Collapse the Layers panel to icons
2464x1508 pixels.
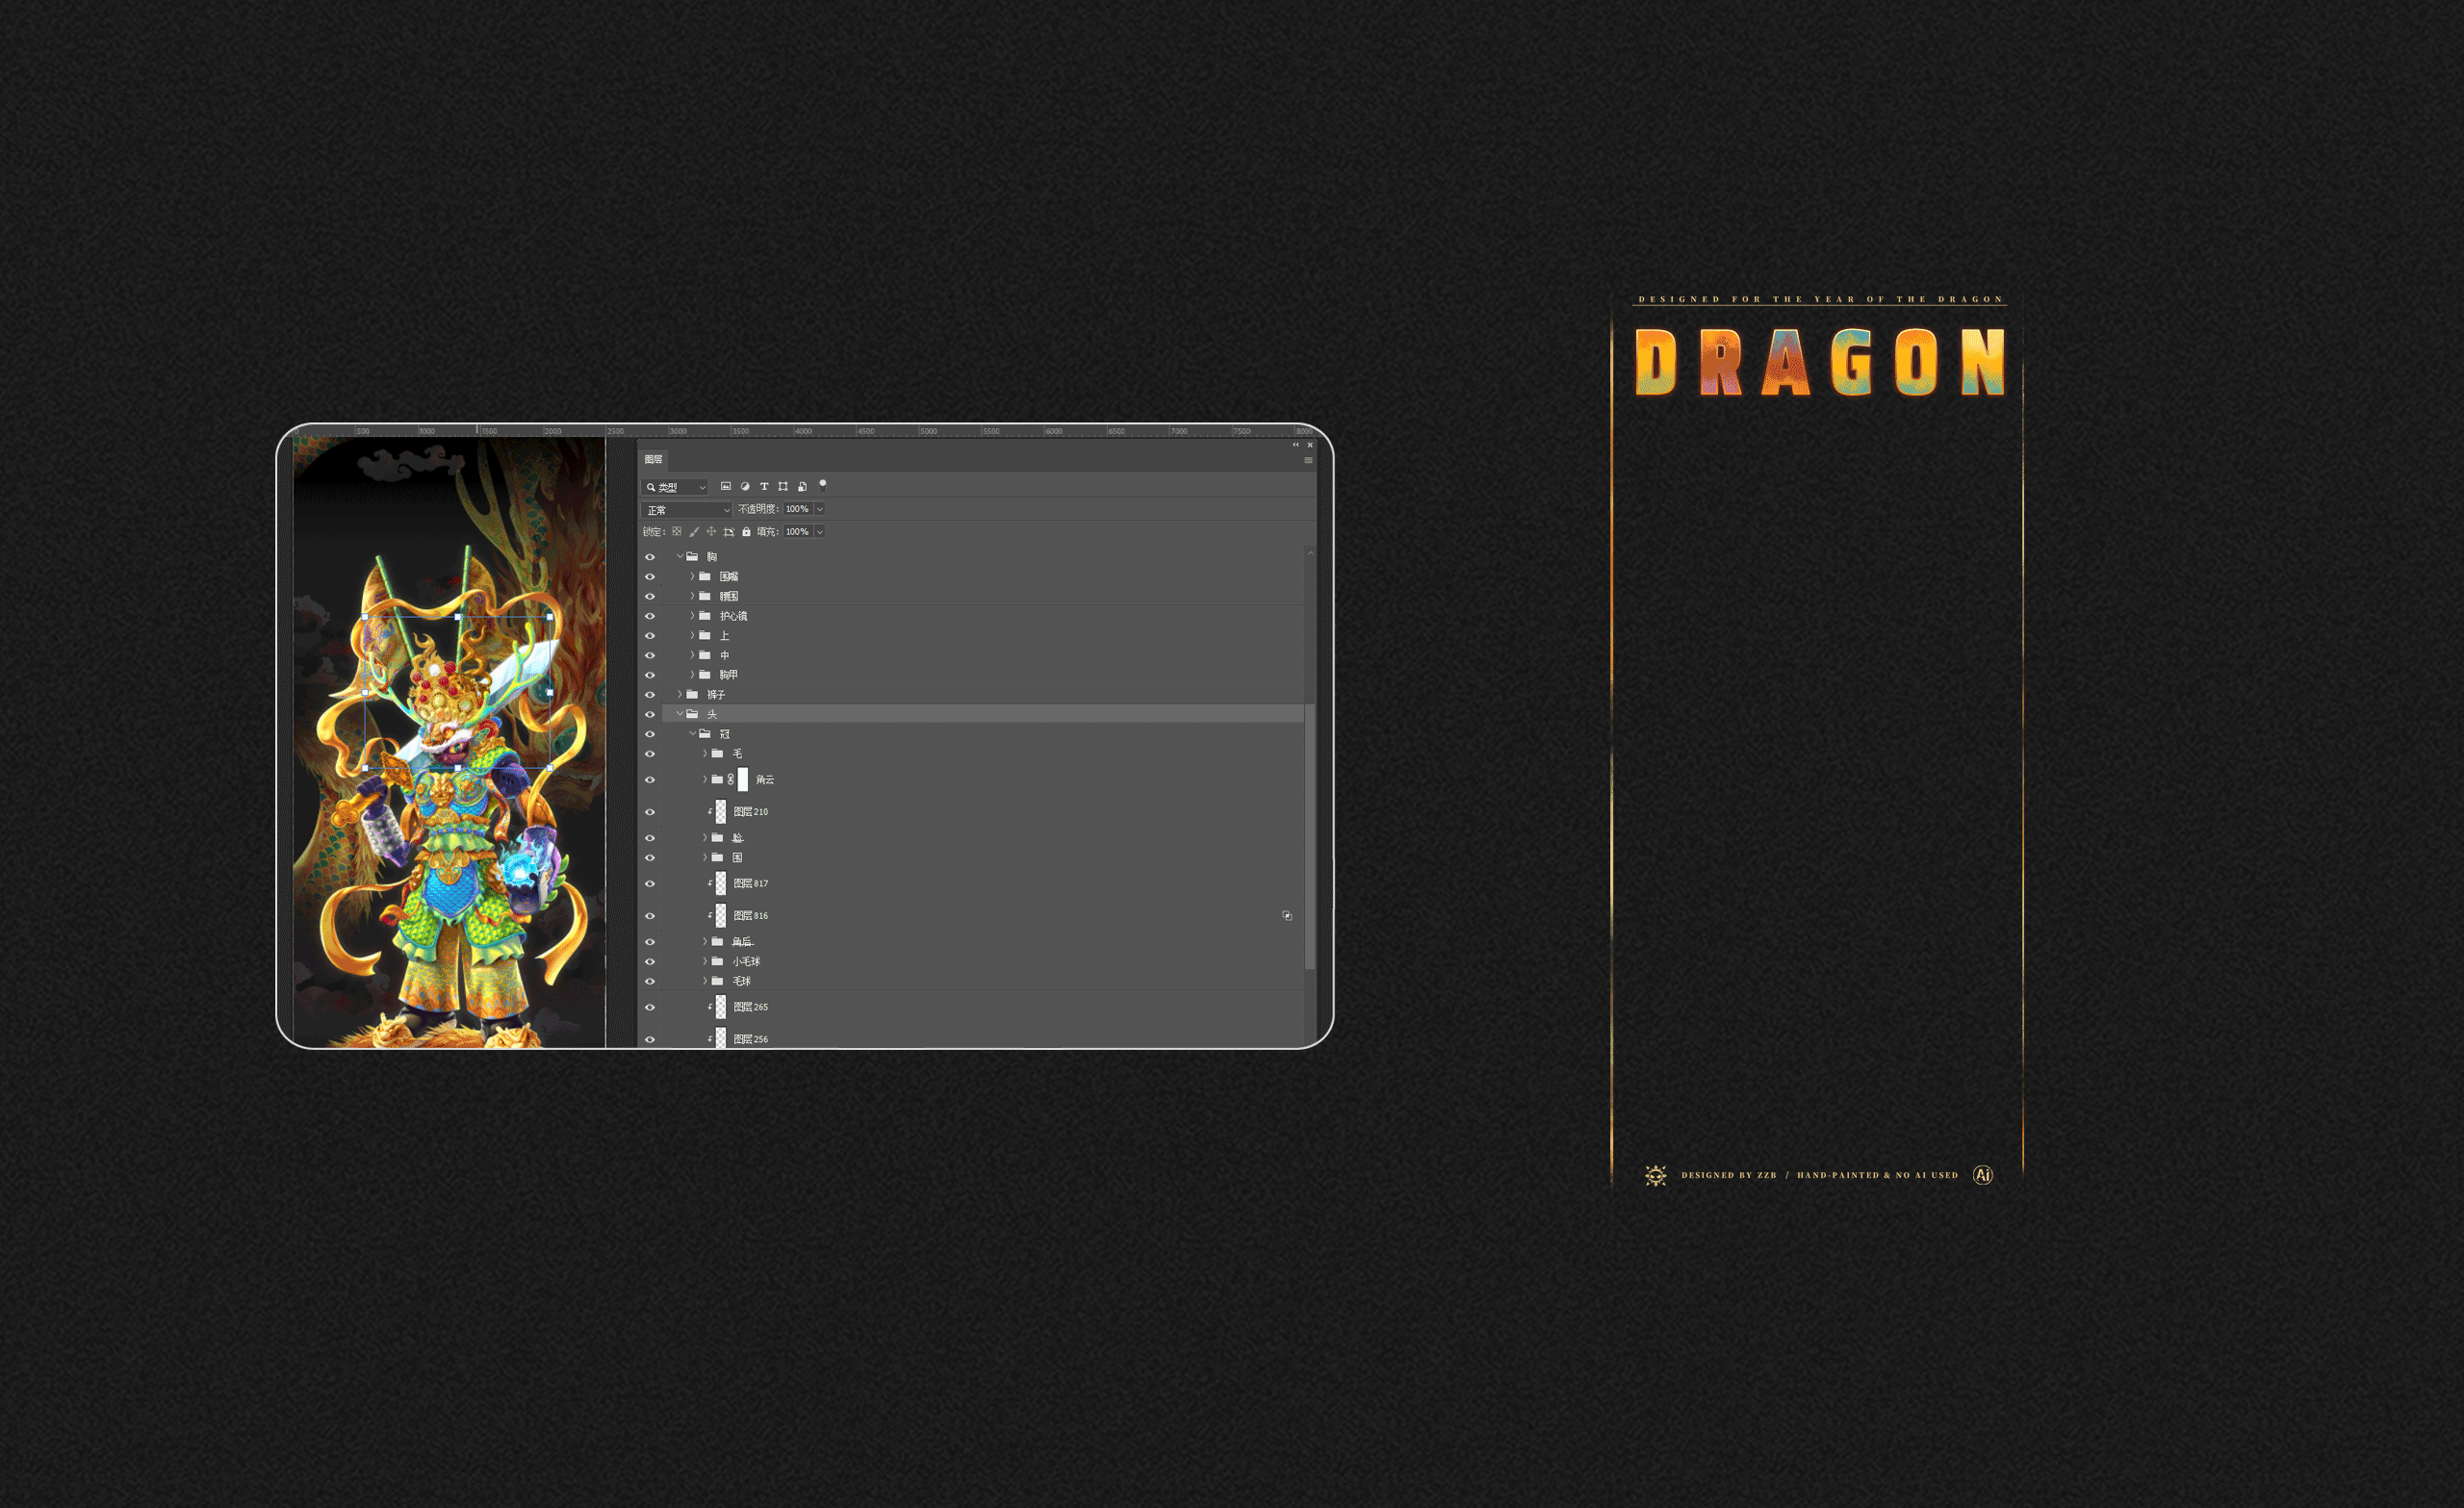click(1296, 445)
